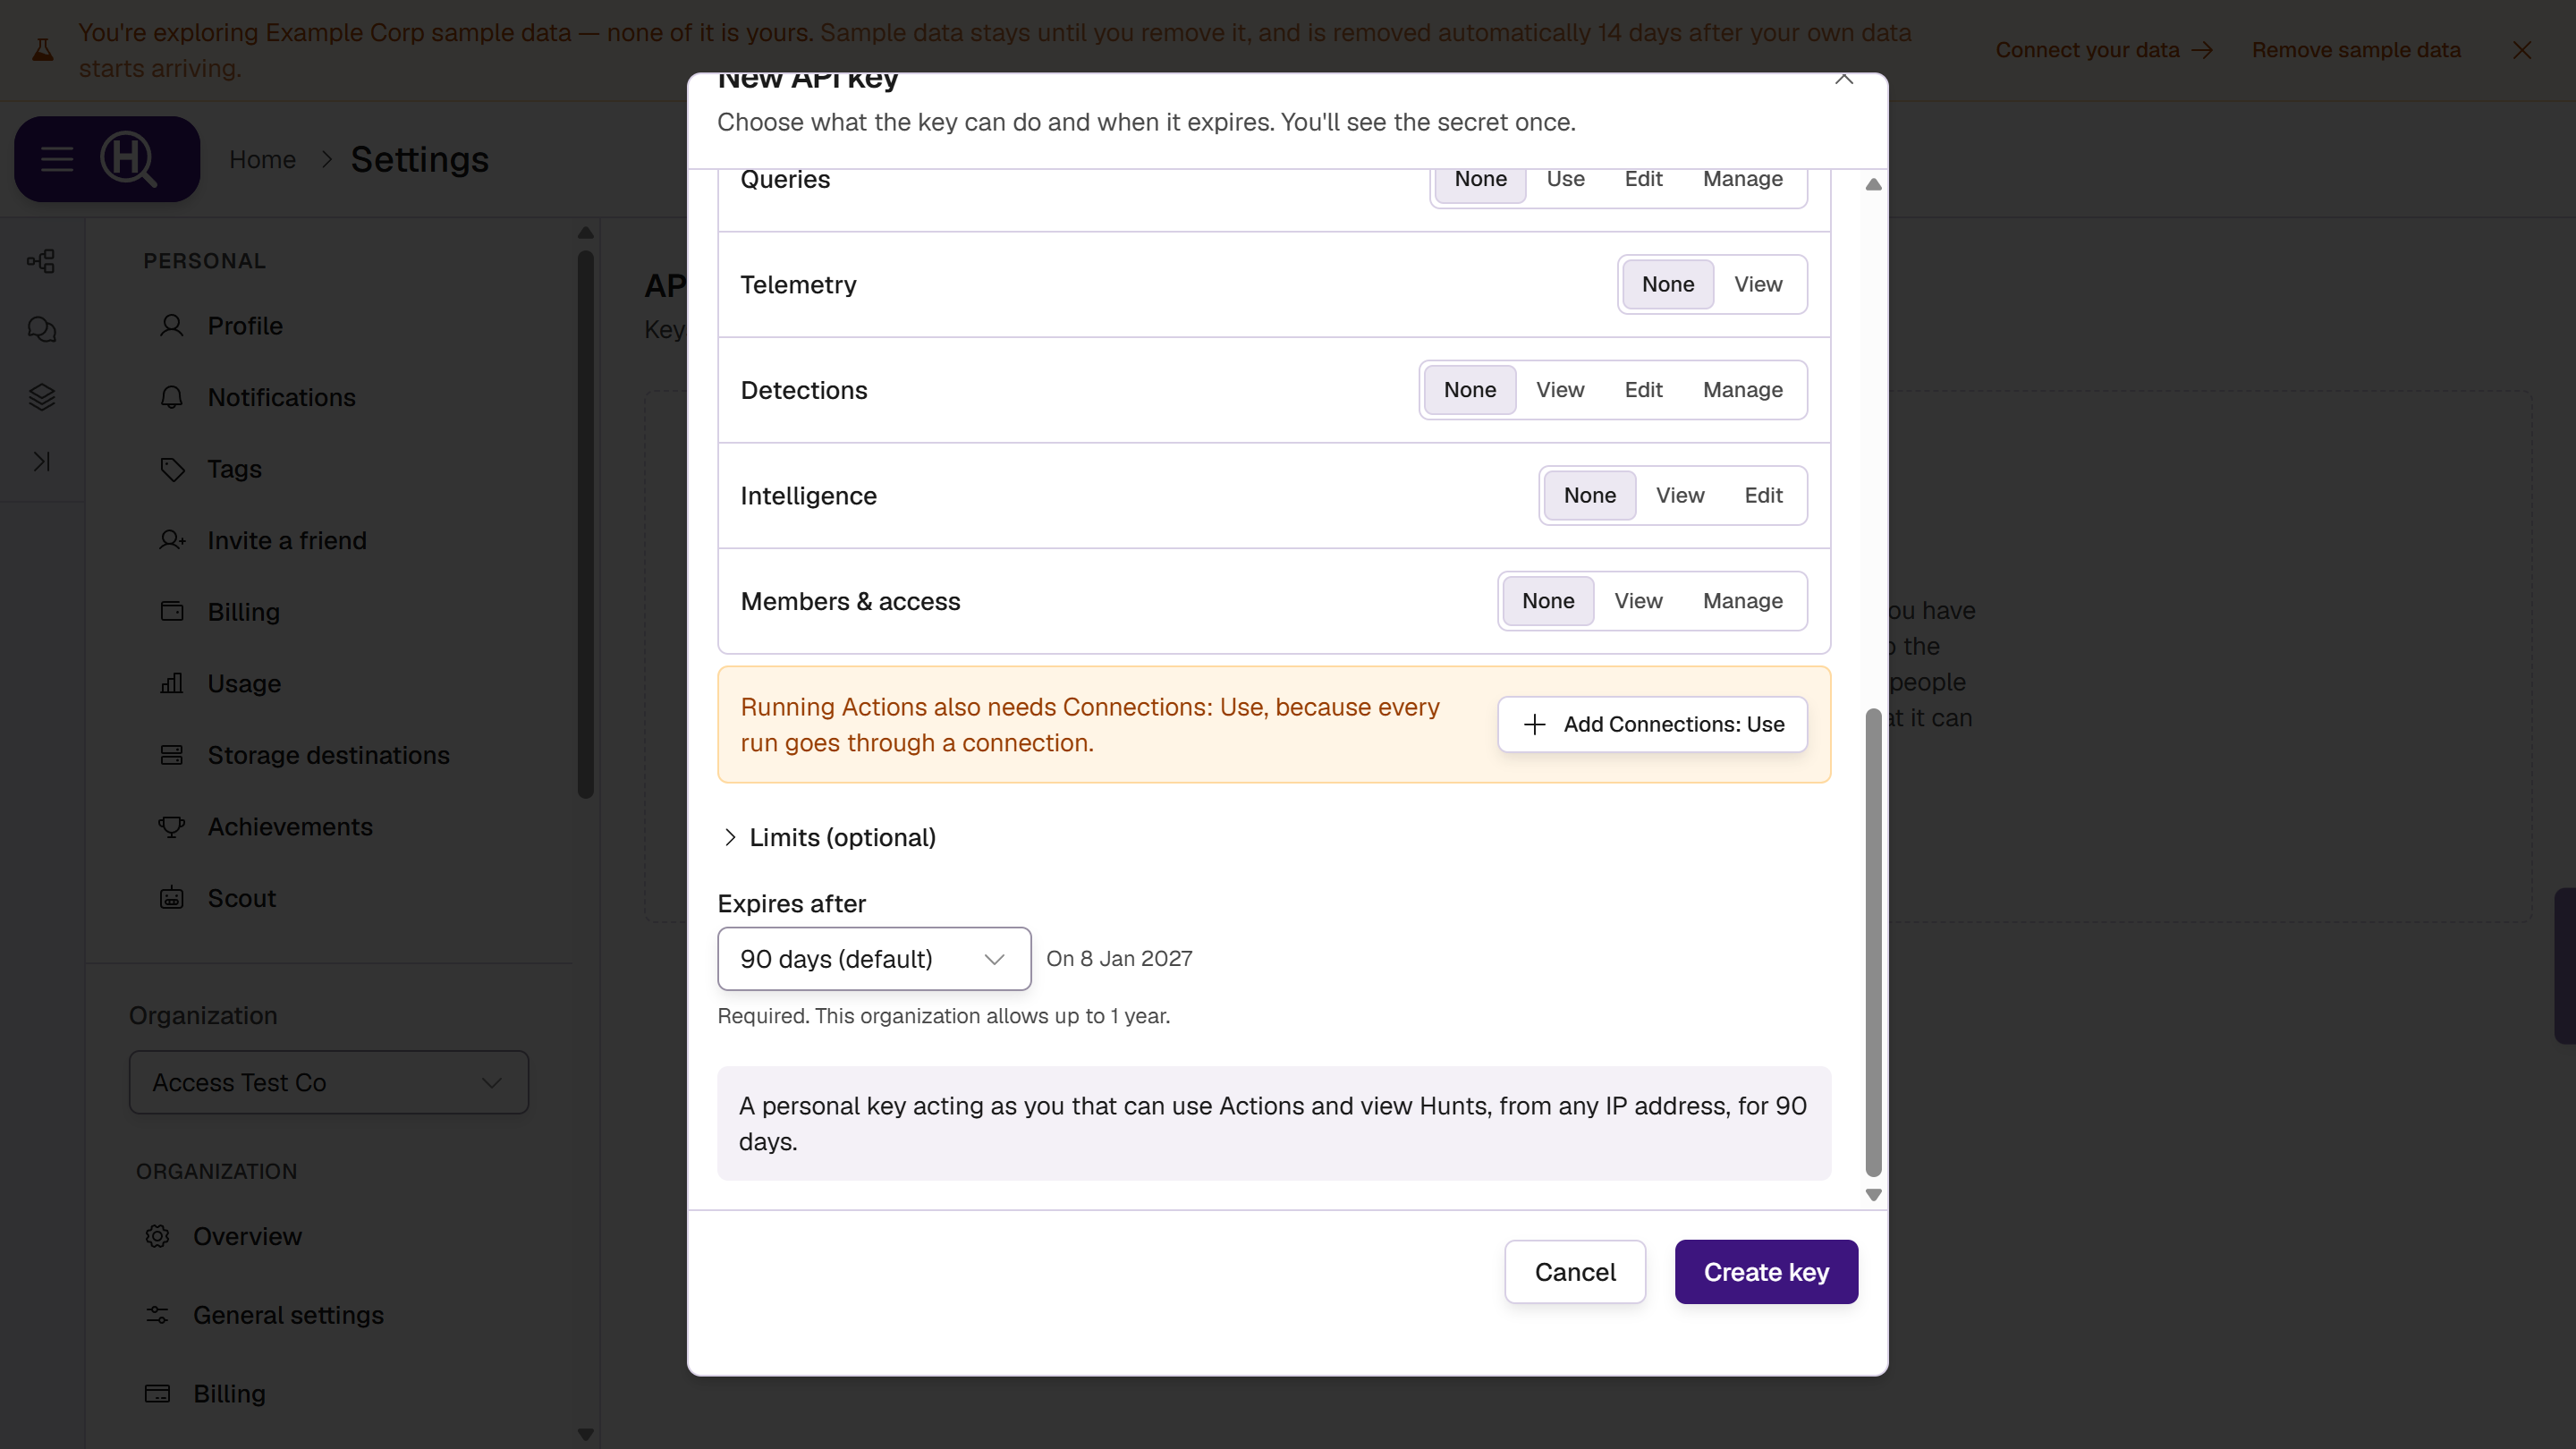Viewport: 2576px width, 1449px height.
Task: Open the Expires after dropdown
Action: pyautogui.click(x=874, y=959)
